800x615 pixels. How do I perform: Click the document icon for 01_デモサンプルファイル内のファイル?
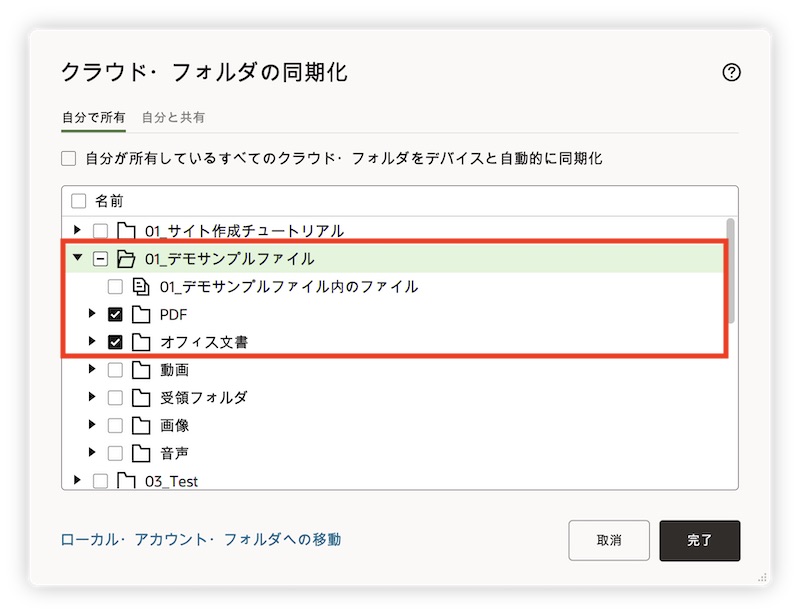pos(141,287)
